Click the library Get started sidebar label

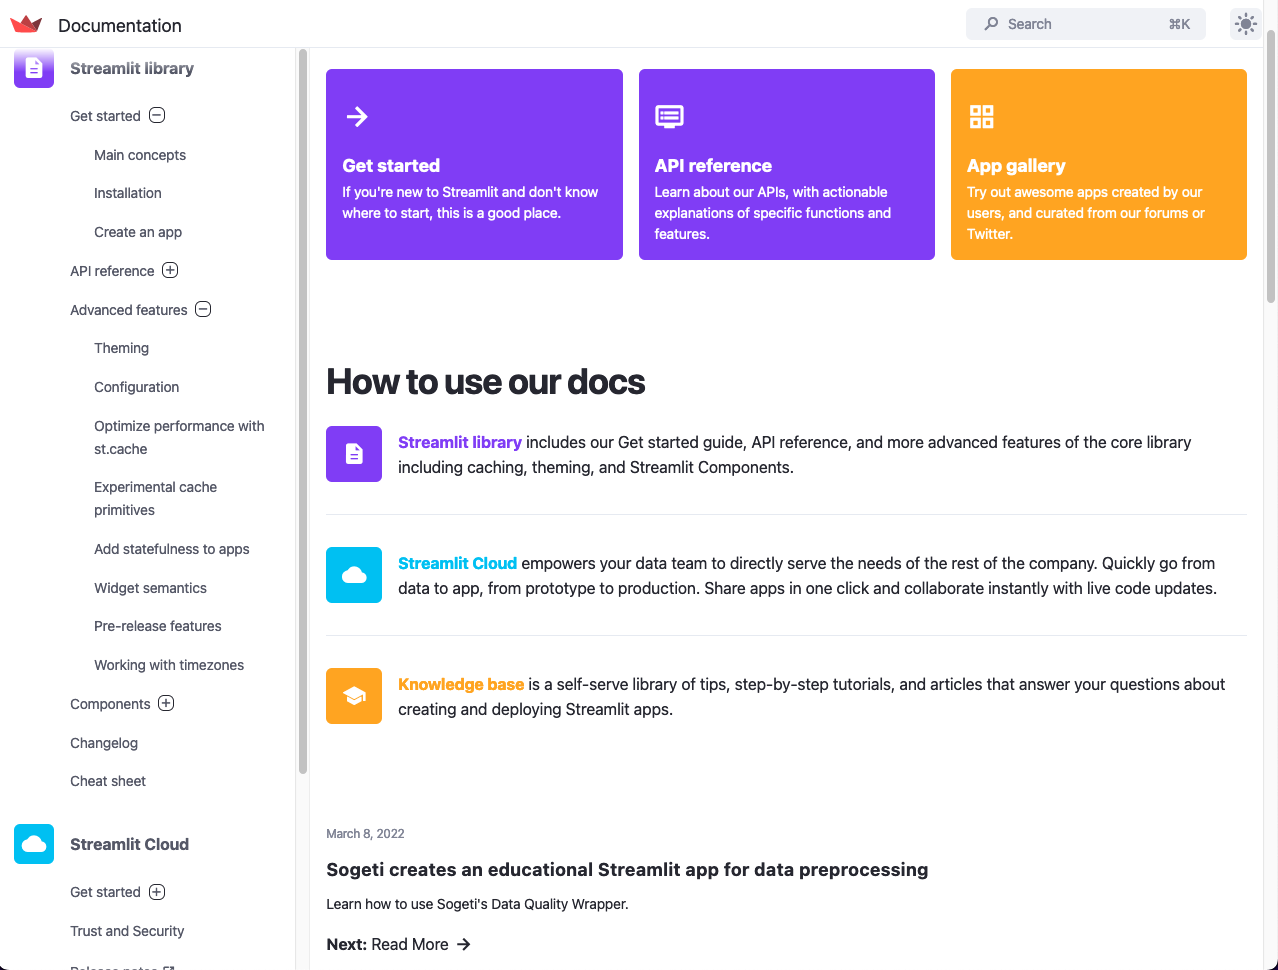click(105, 116)
